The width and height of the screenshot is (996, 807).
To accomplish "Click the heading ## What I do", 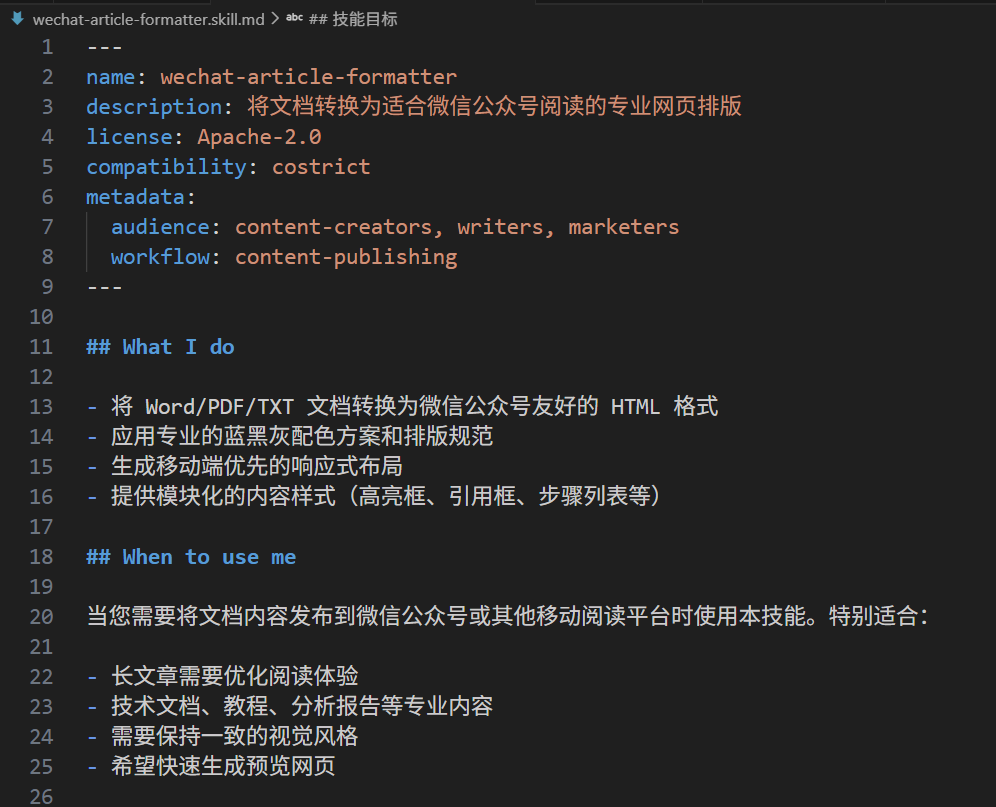I will click(160, 346).
